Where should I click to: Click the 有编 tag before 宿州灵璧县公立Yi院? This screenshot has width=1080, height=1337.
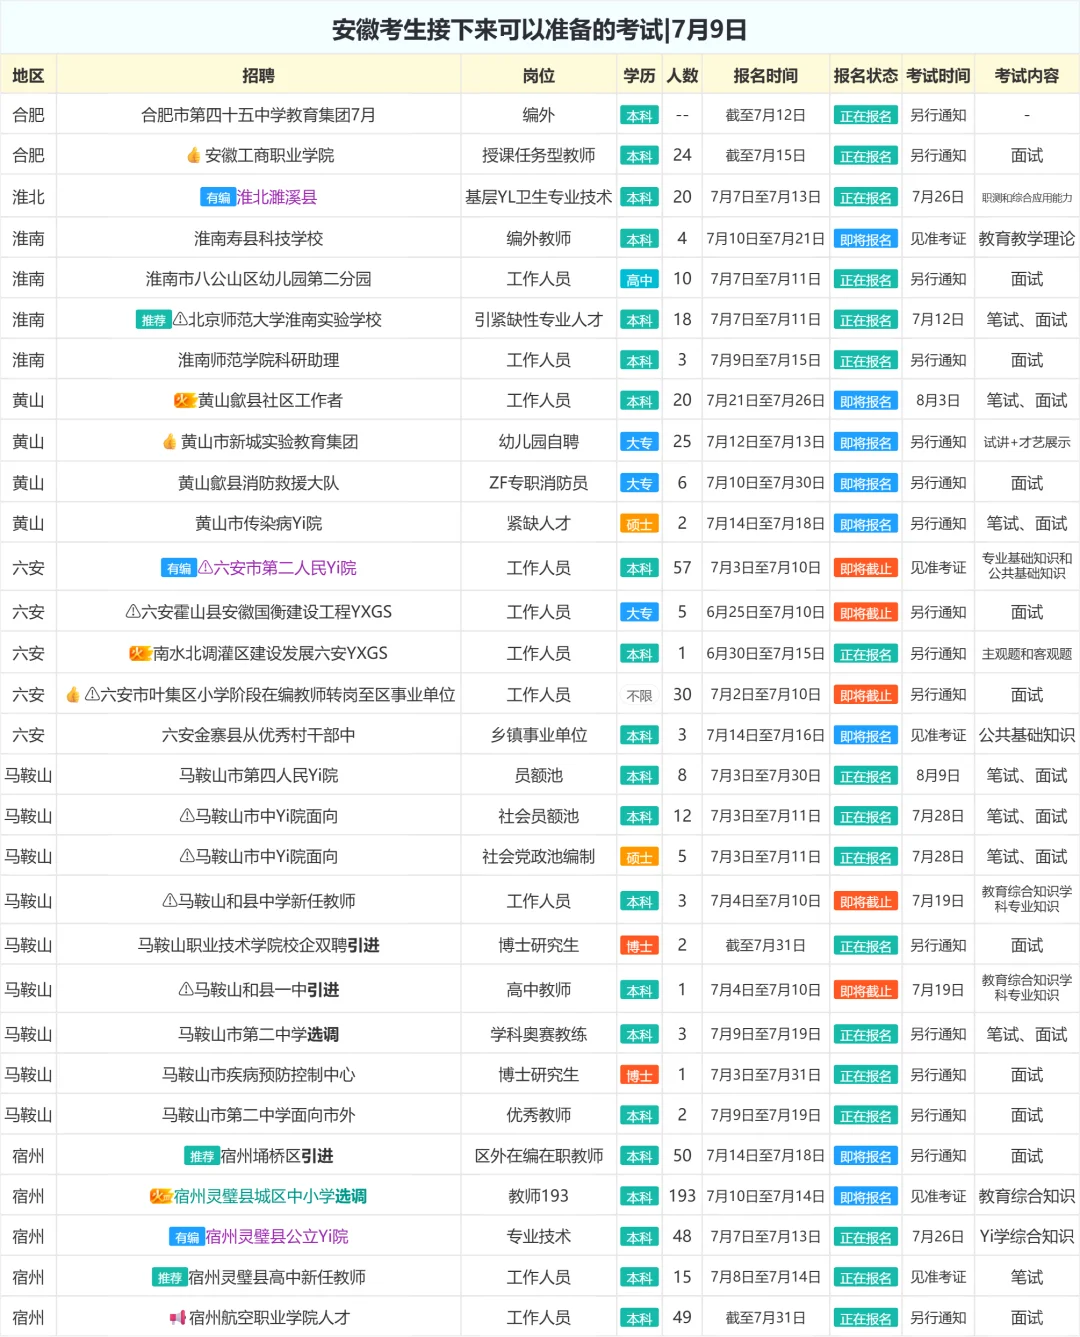(187, 1237)
